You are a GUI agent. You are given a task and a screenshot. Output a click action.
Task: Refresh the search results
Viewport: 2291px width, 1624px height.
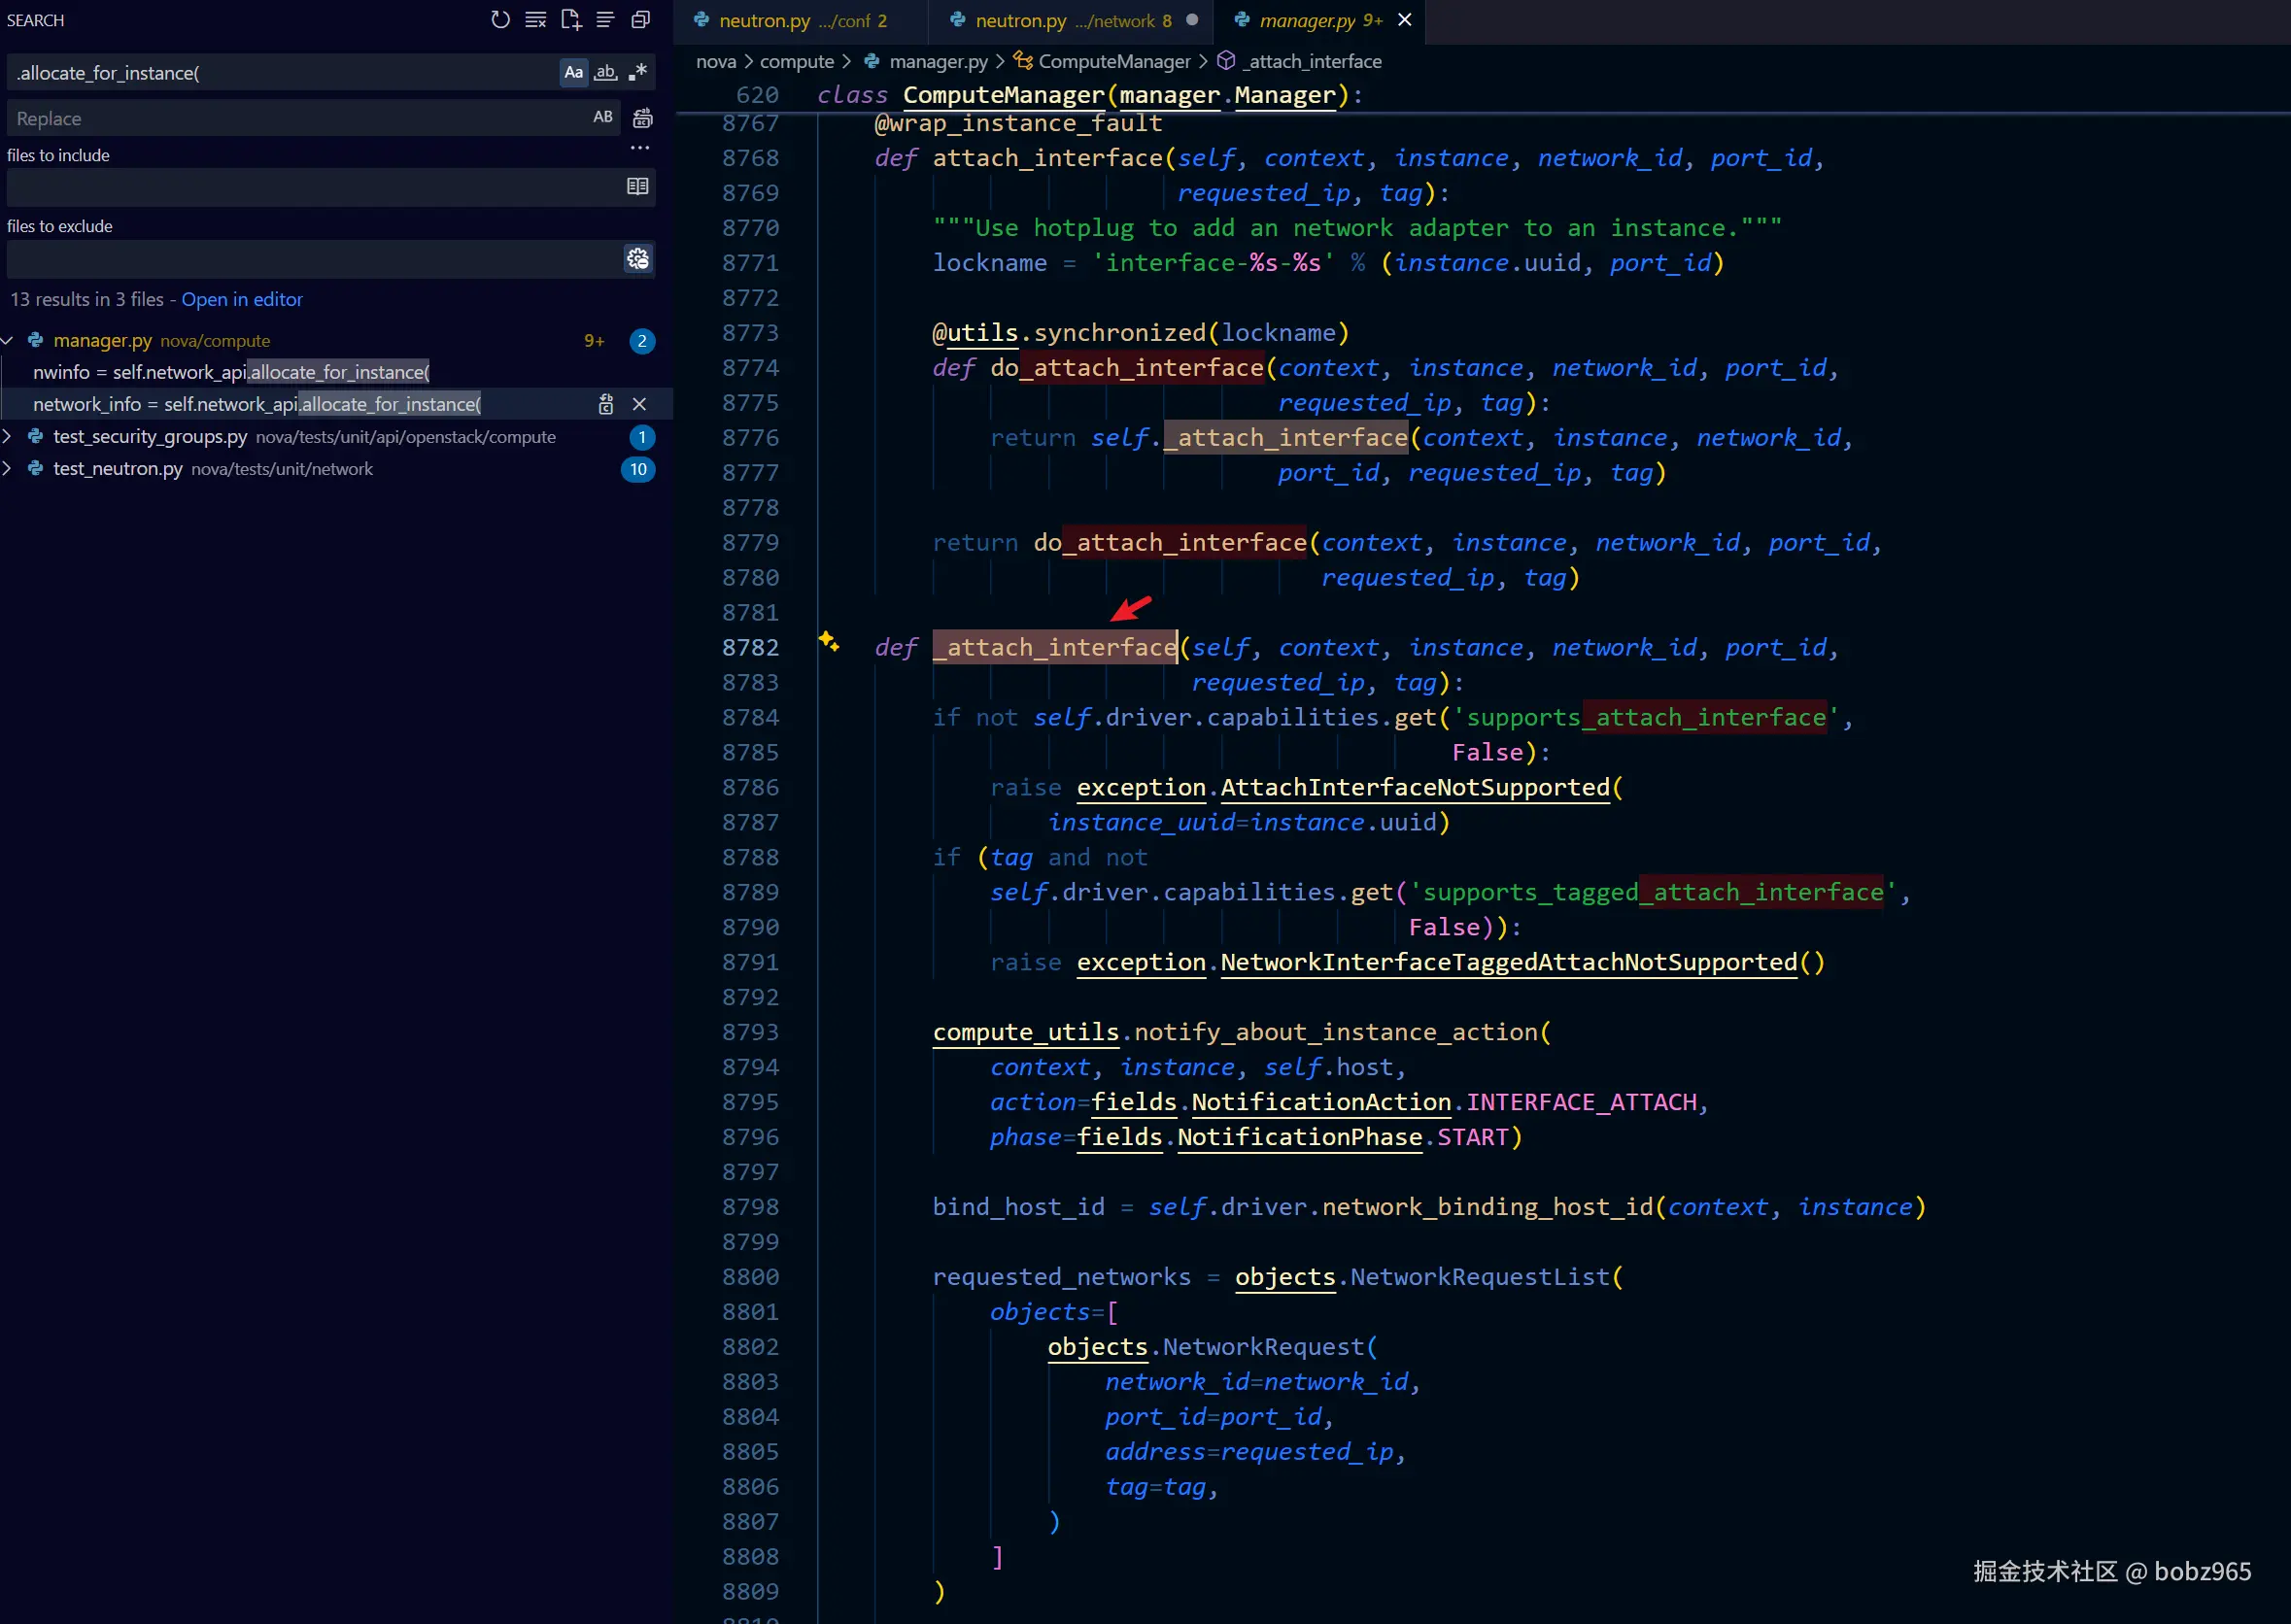coord(500,19)
